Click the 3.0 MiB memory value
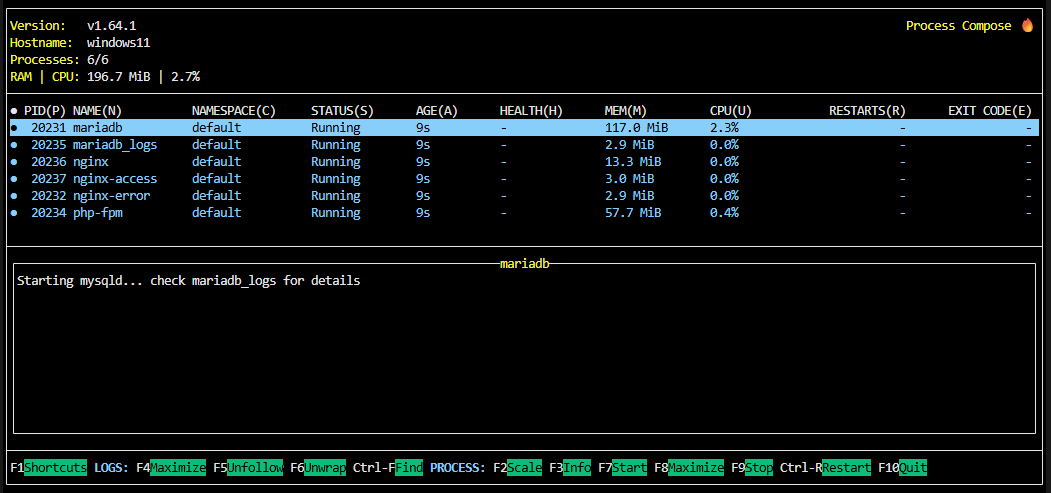The height and width of the screenshot is (493, 1051). point(629,179)
